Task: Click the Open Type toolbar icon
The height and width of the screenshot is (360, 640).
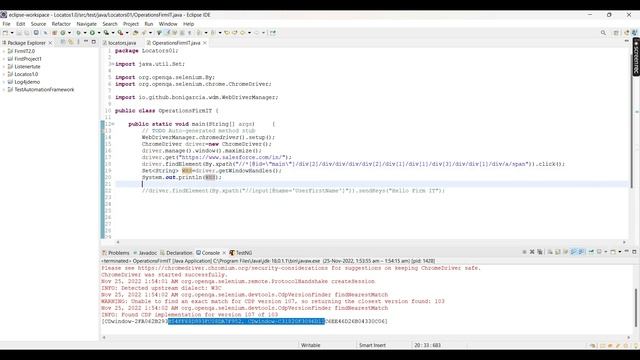Action: pos(136,33)
